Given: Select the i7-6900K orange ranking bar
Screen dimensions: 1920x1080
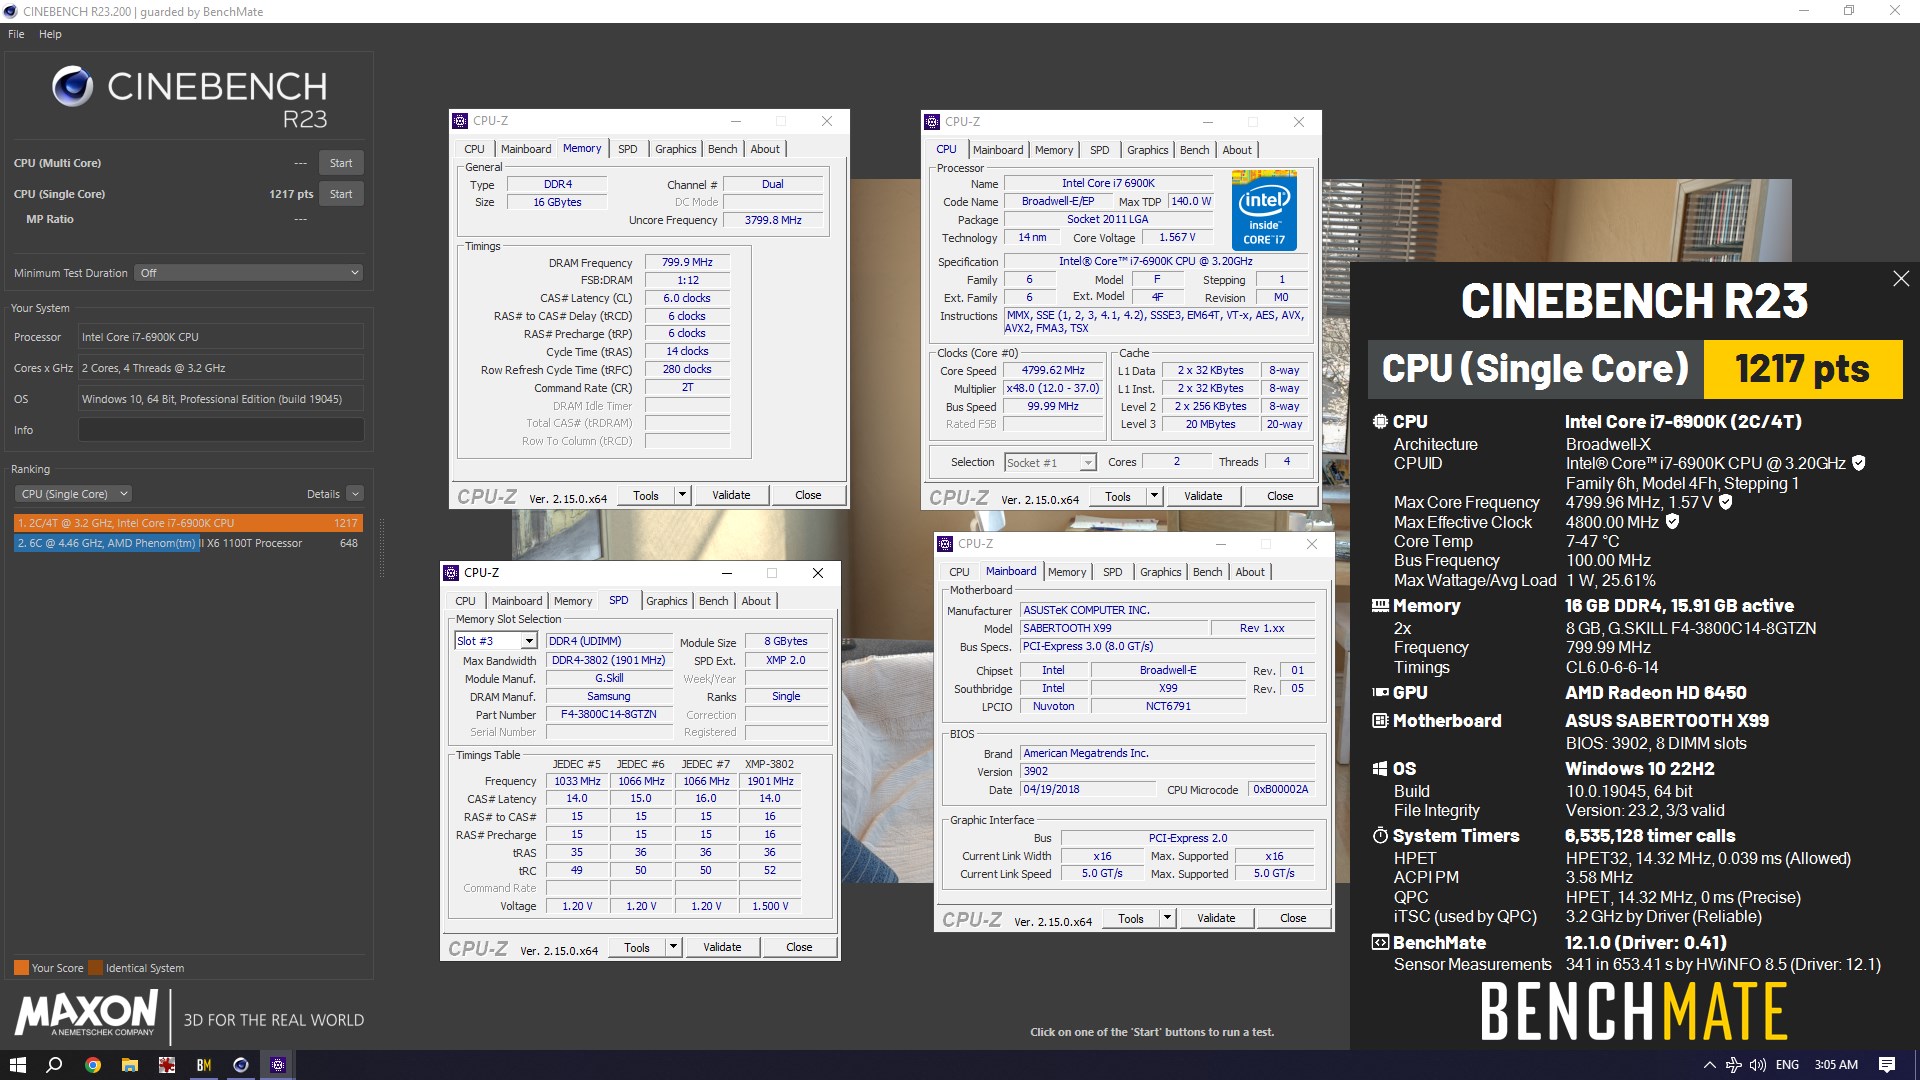Looking at the screenshot, I should 188,523.
